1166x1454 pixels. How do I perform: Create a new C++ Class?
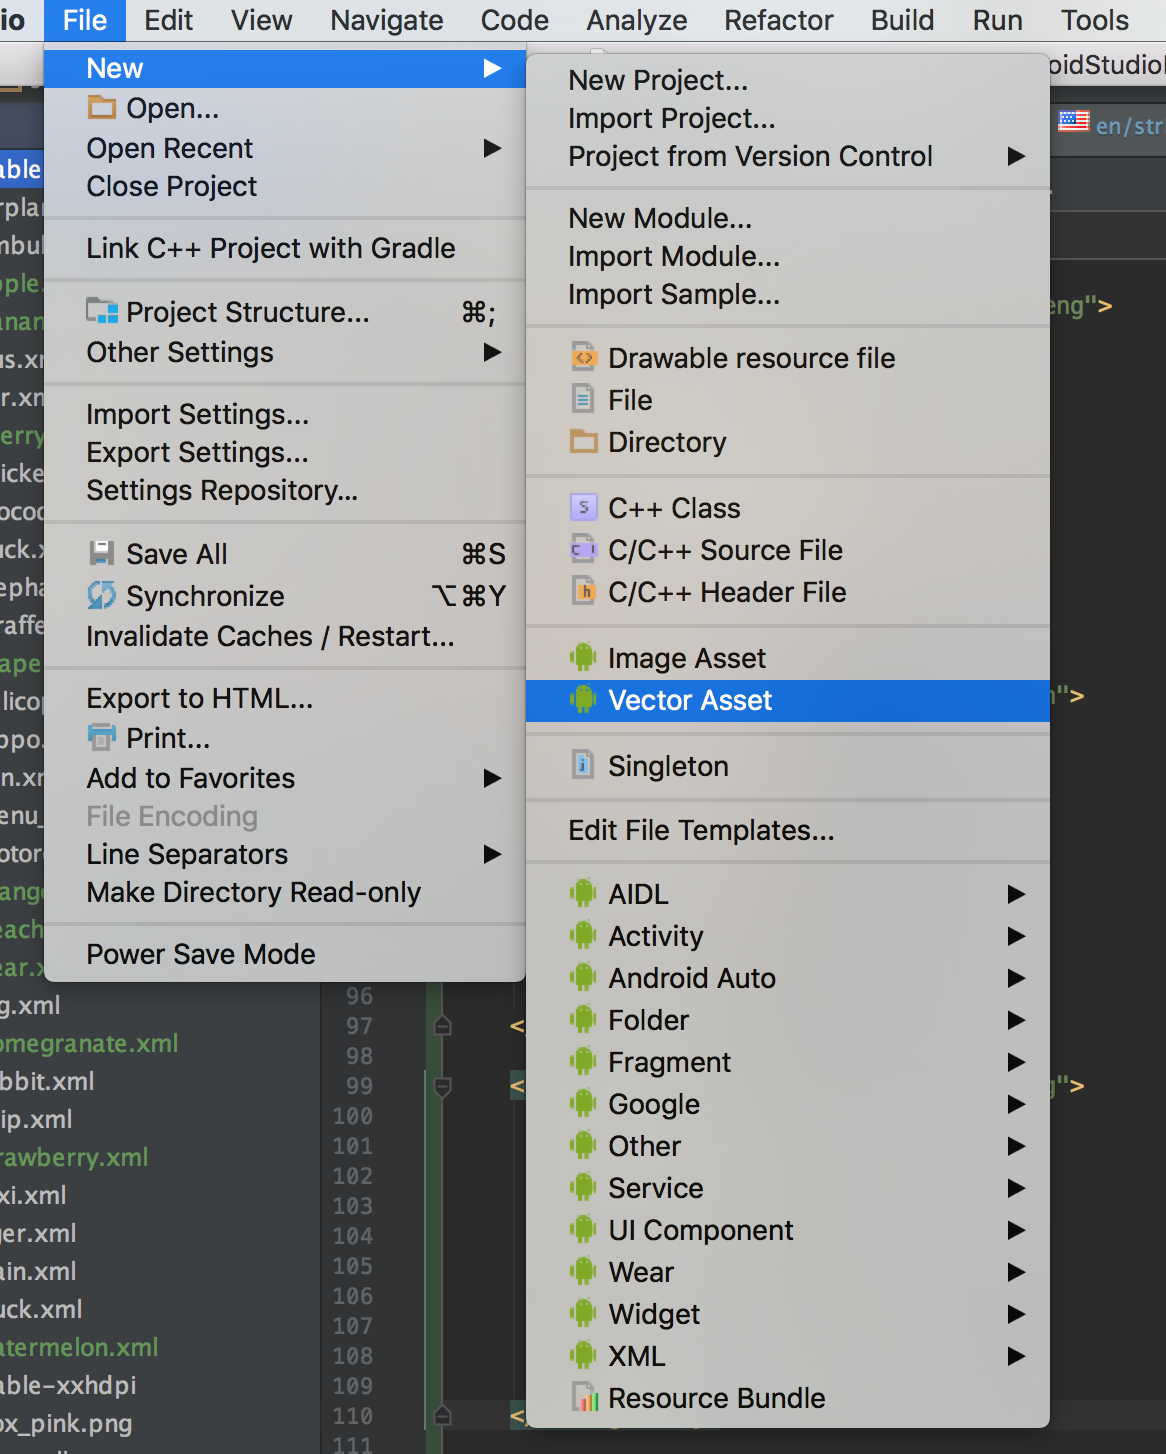coord(673,507)
